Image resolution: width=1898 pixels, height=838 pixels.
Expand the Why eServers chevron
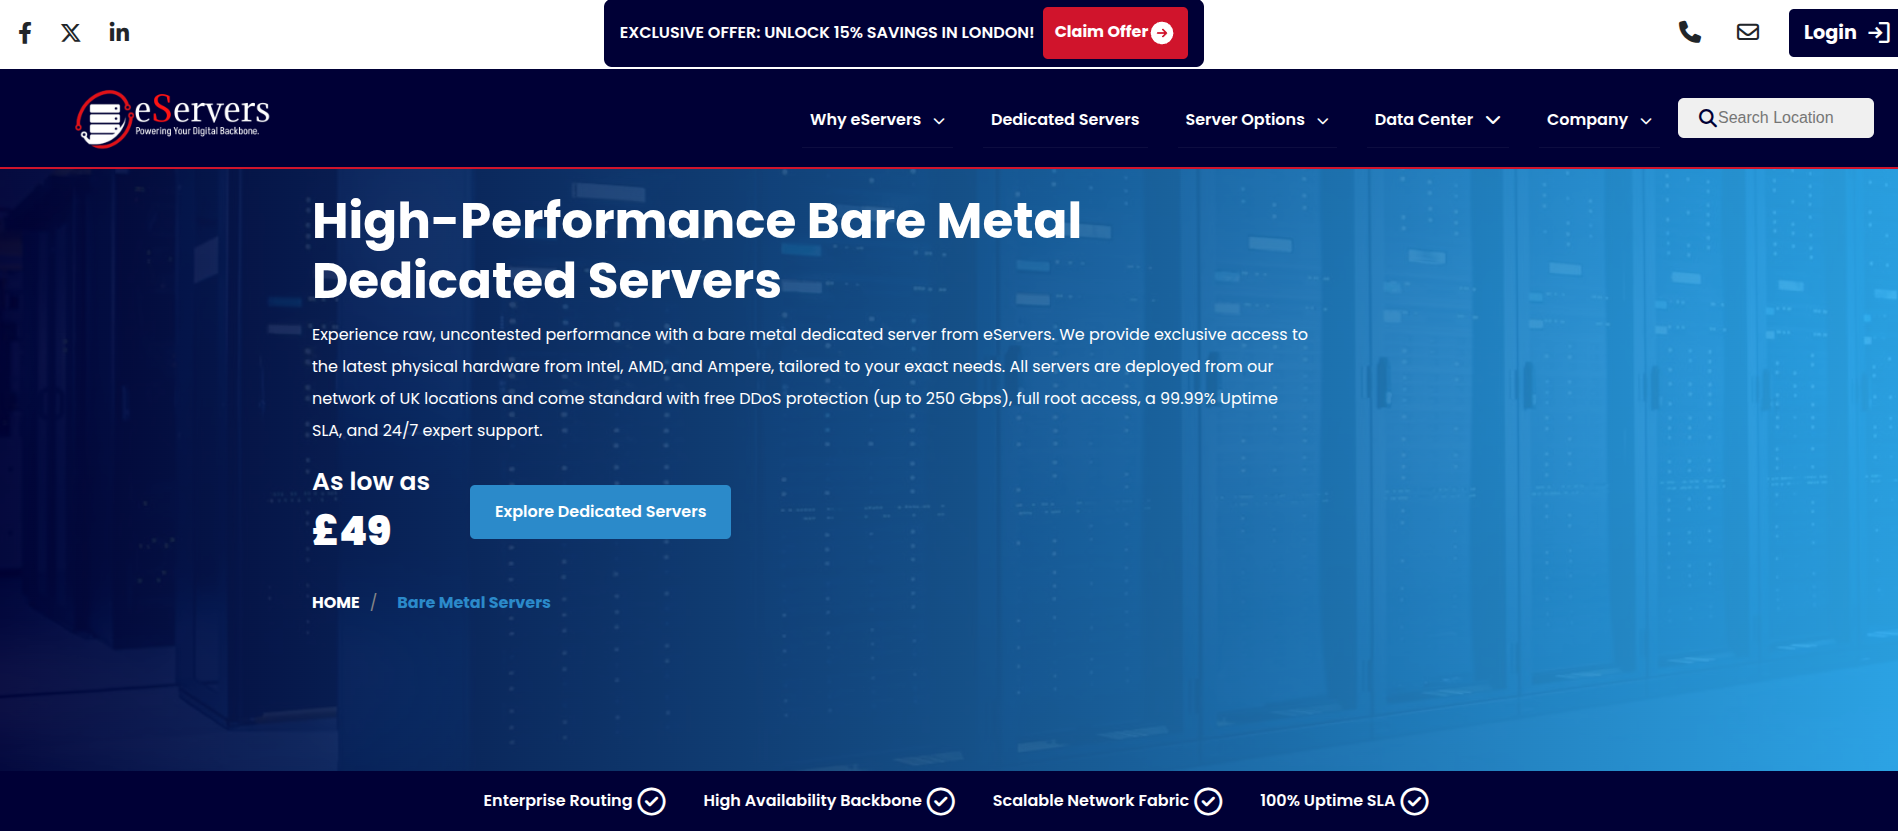(x=939, y=121)
